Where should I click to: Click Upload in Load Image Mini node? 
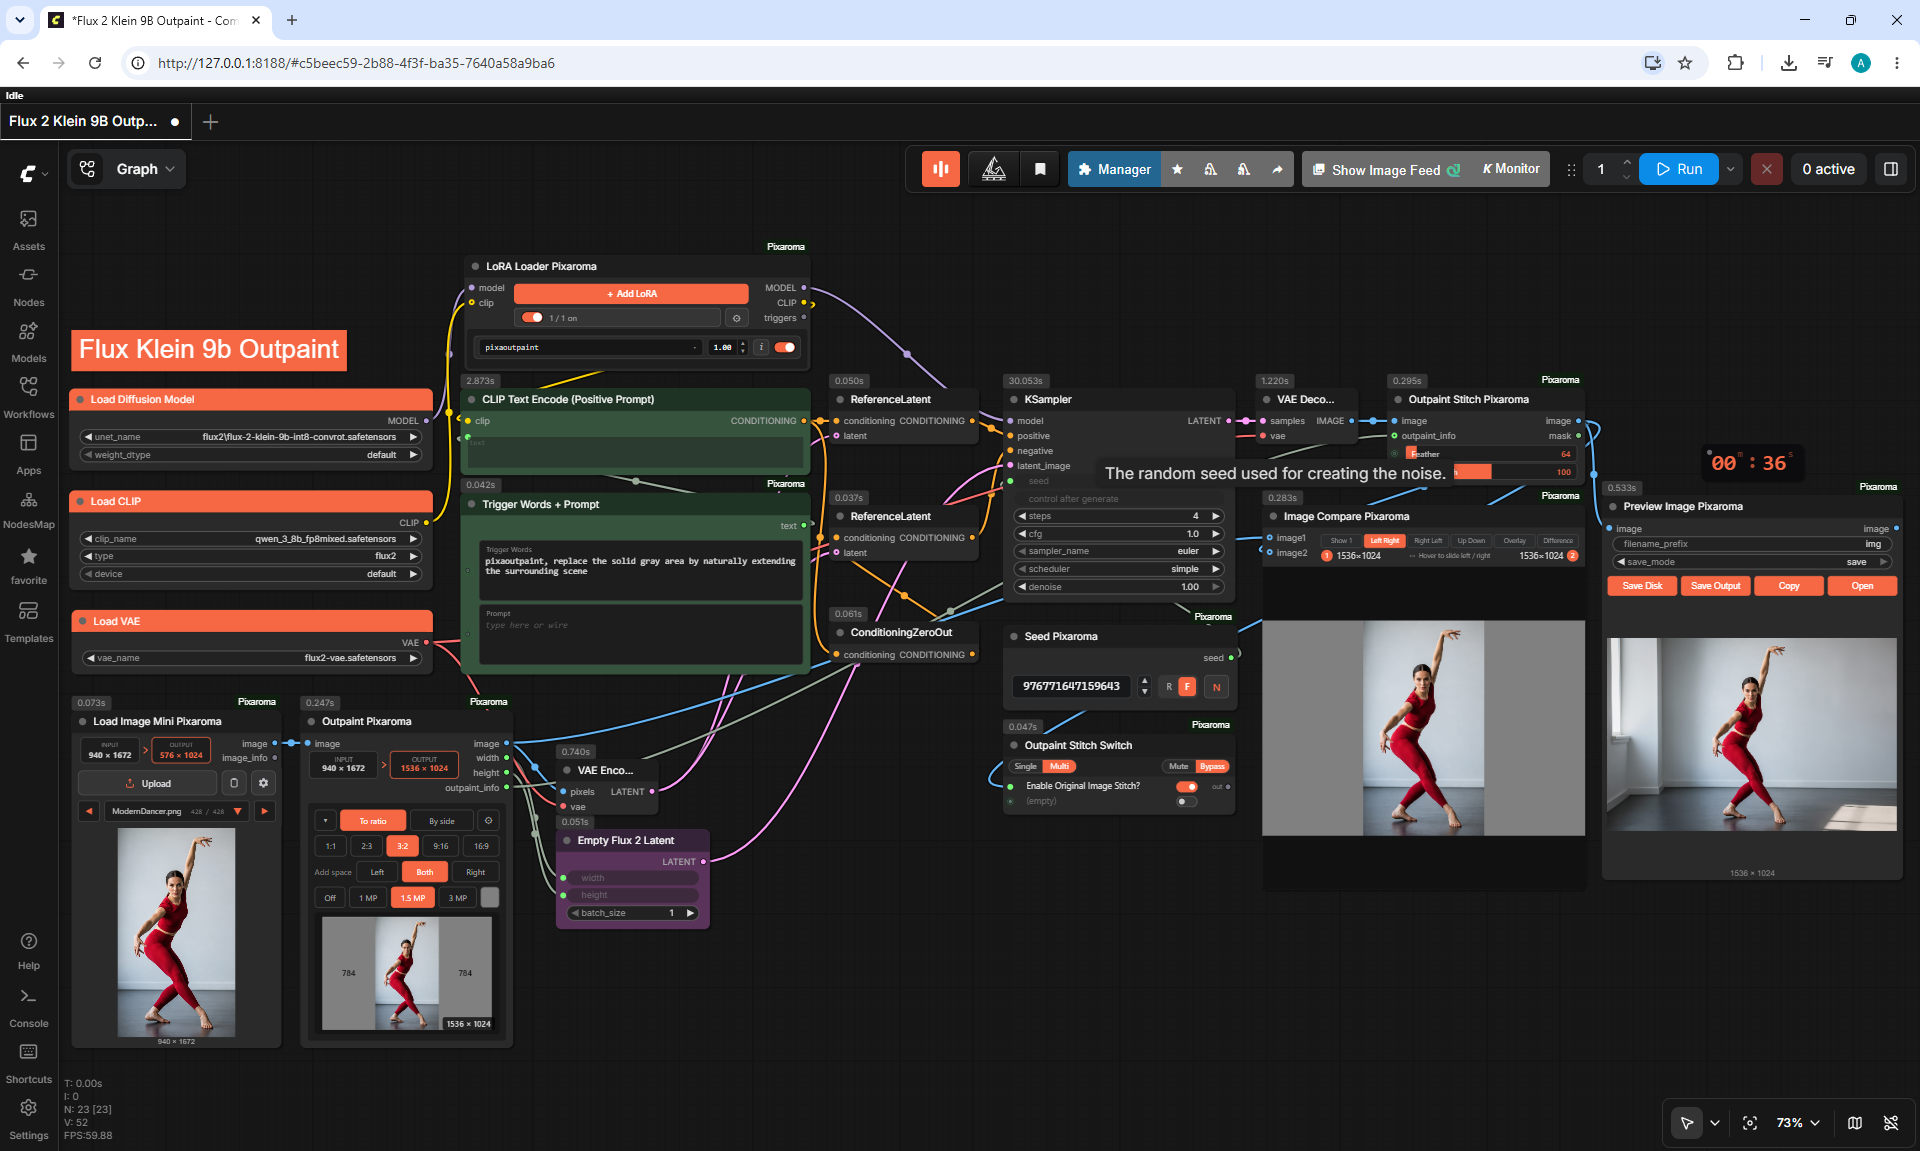point(147,783)
